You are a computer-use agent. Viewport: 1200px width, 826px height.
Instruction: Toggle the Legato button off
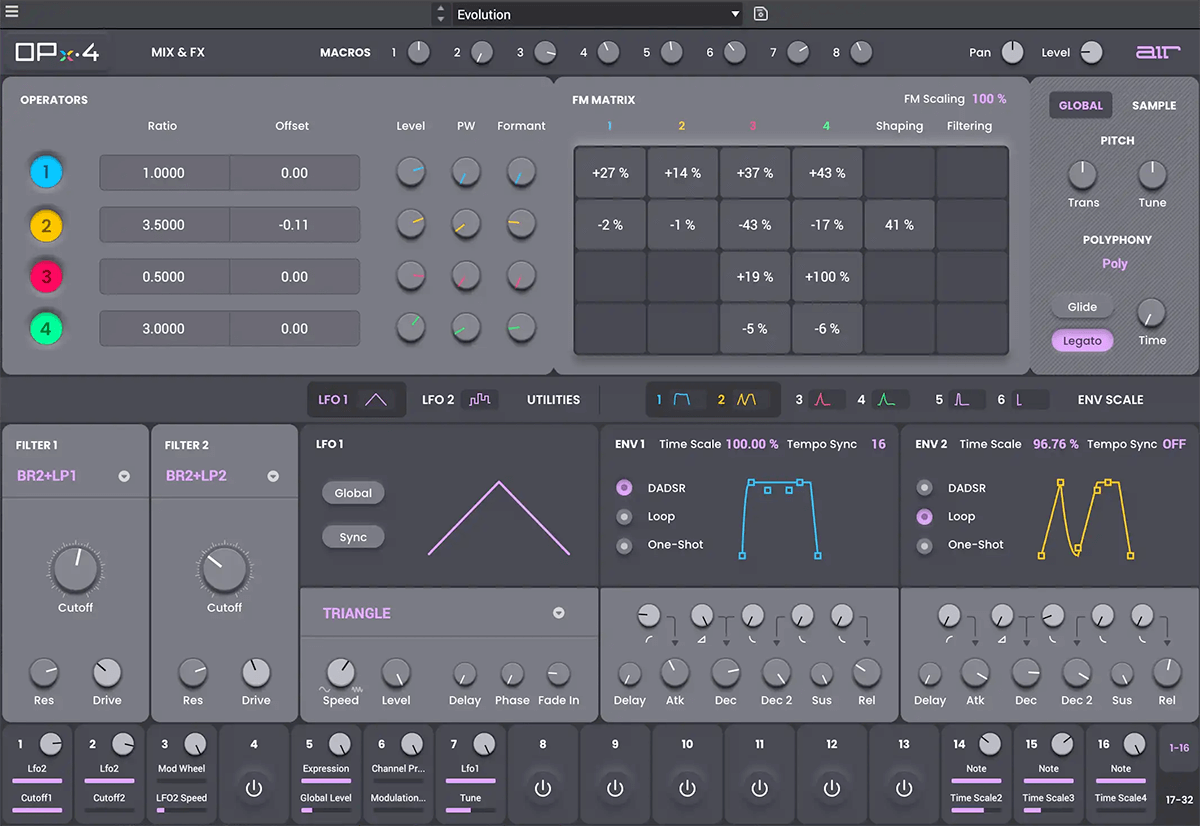coord(1082,341)
